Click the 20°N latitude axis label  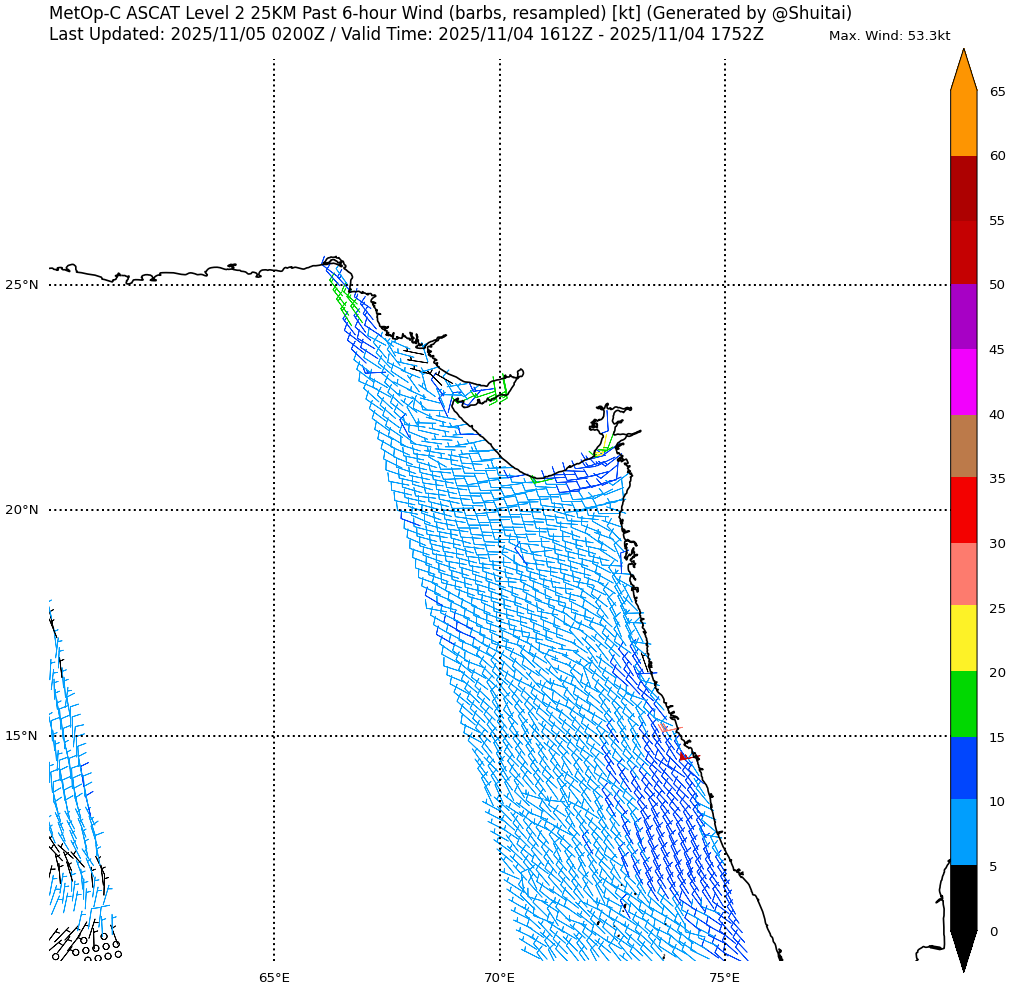pos(22,510)
